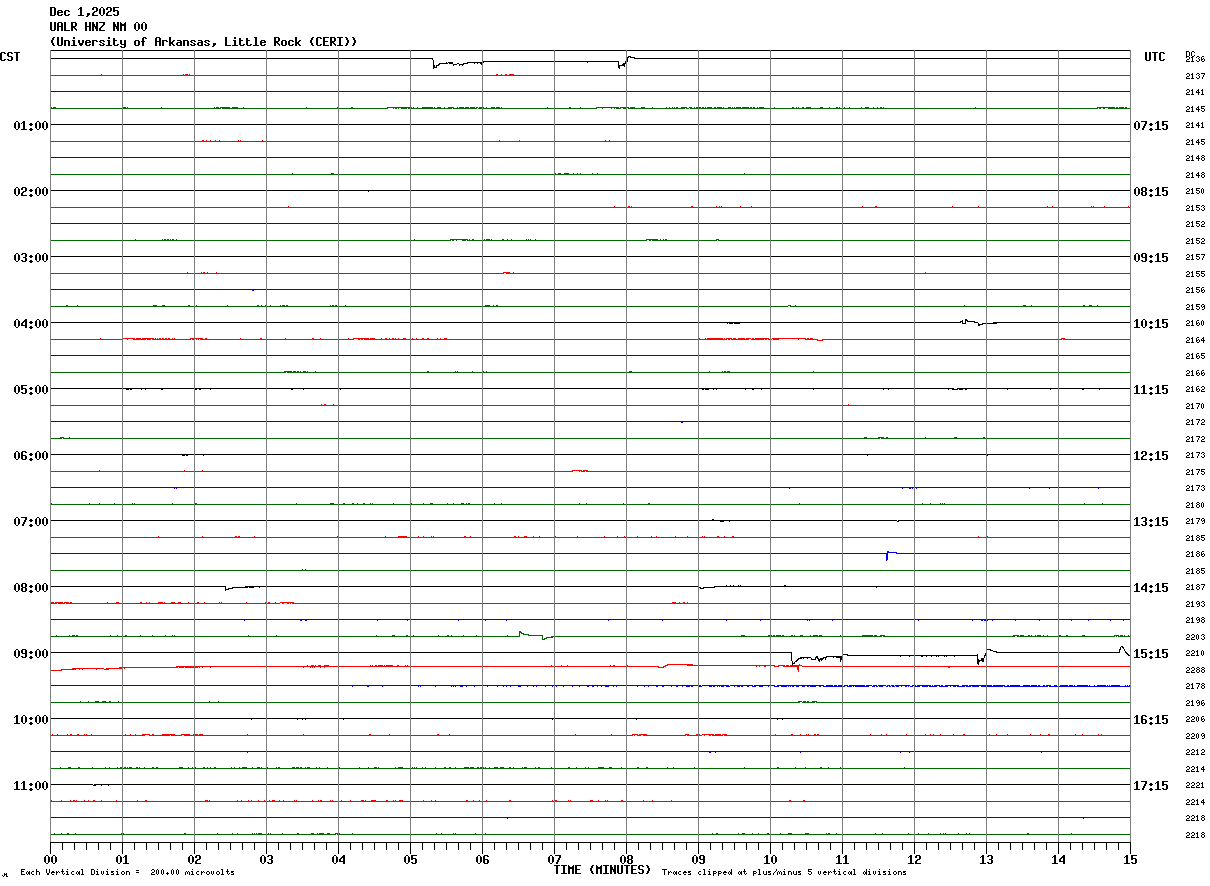Click the 10:15 UTC time label
The height and width of the screenshot is (886, 1210).
tap(1151, 323)
